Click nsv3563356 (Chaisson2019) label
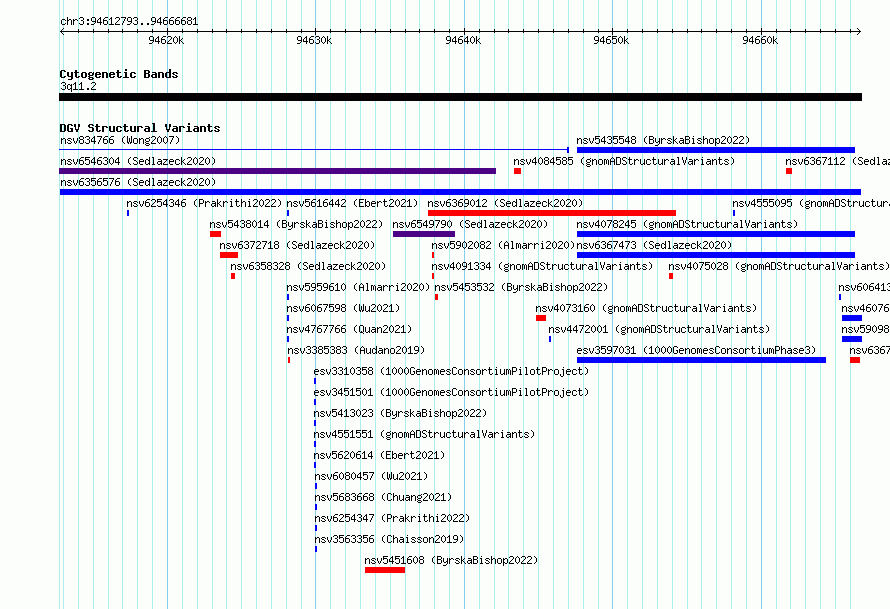 (x=389, y=539)
